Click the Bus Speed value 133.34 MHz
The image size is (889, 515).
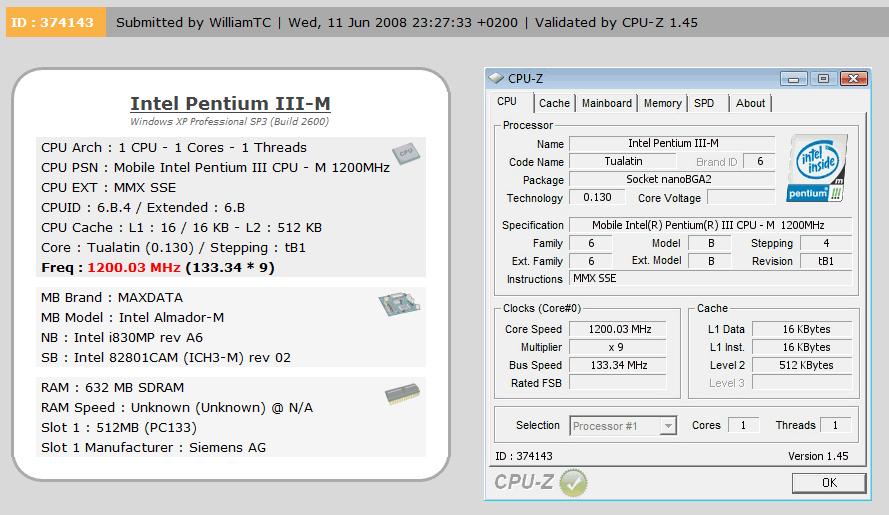618,365
